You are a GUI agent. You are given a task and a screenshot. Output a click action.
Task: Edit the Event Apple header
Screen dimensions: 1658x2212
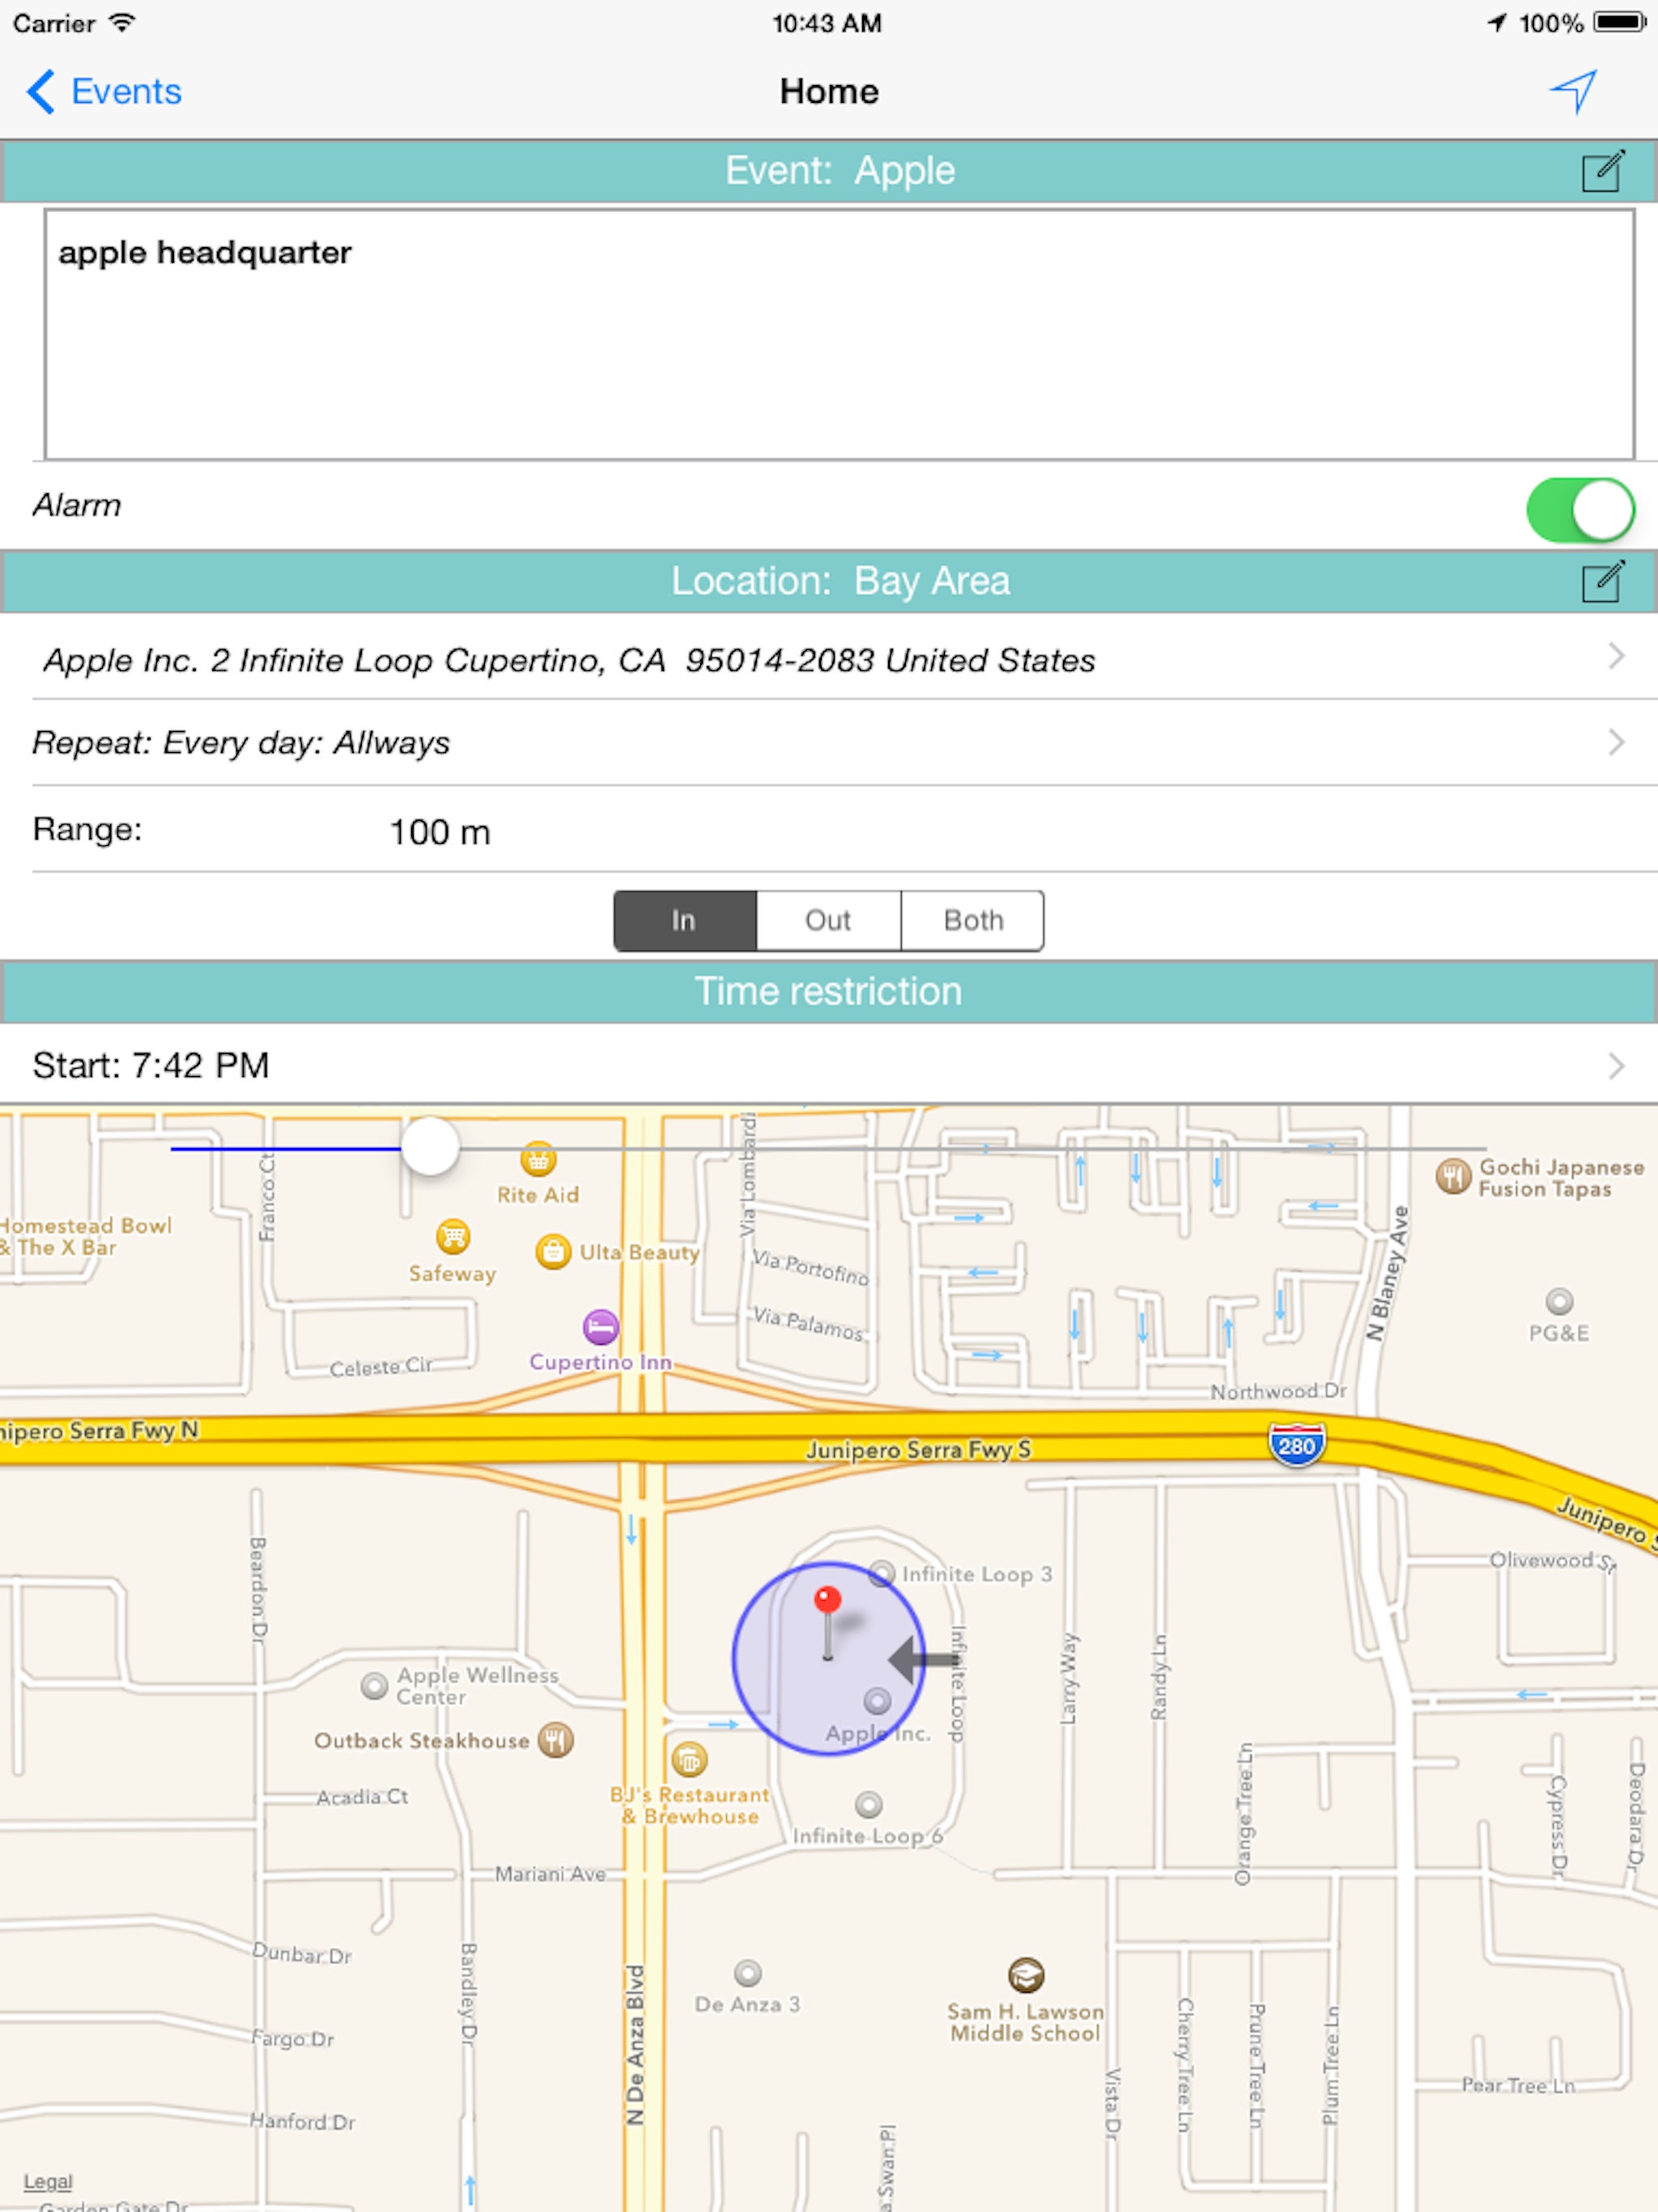[x=1602, y=171]
